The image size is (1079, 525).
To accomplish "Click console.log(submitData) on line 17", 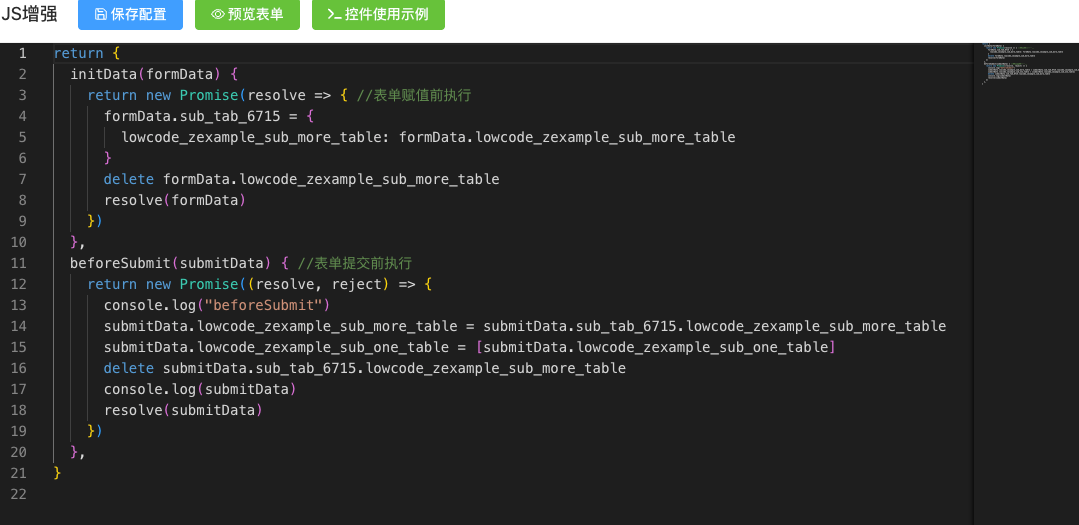I will [x=199, y=389].
